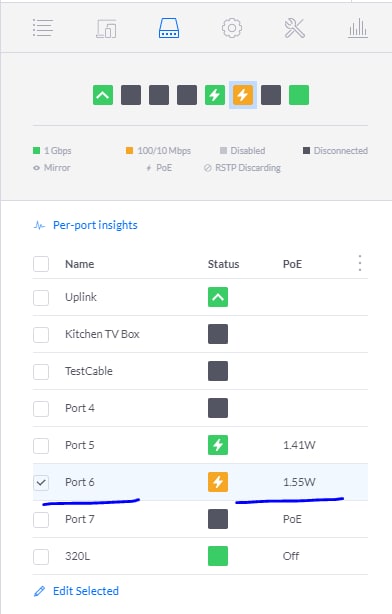The width and height of the screenshot is (392, 614).
Task: Open the Config gear tab
Action: click(x=232, y=28)
